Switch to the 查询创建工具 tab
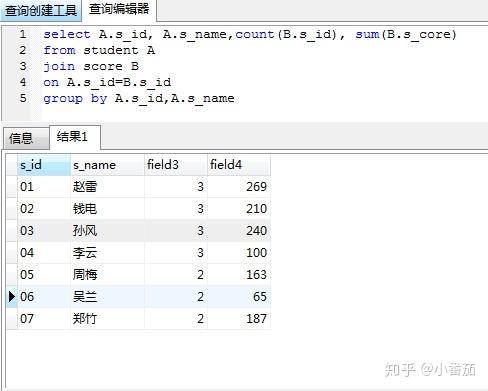The height and width of the screenshot is (391, 488). coord(41,10)
